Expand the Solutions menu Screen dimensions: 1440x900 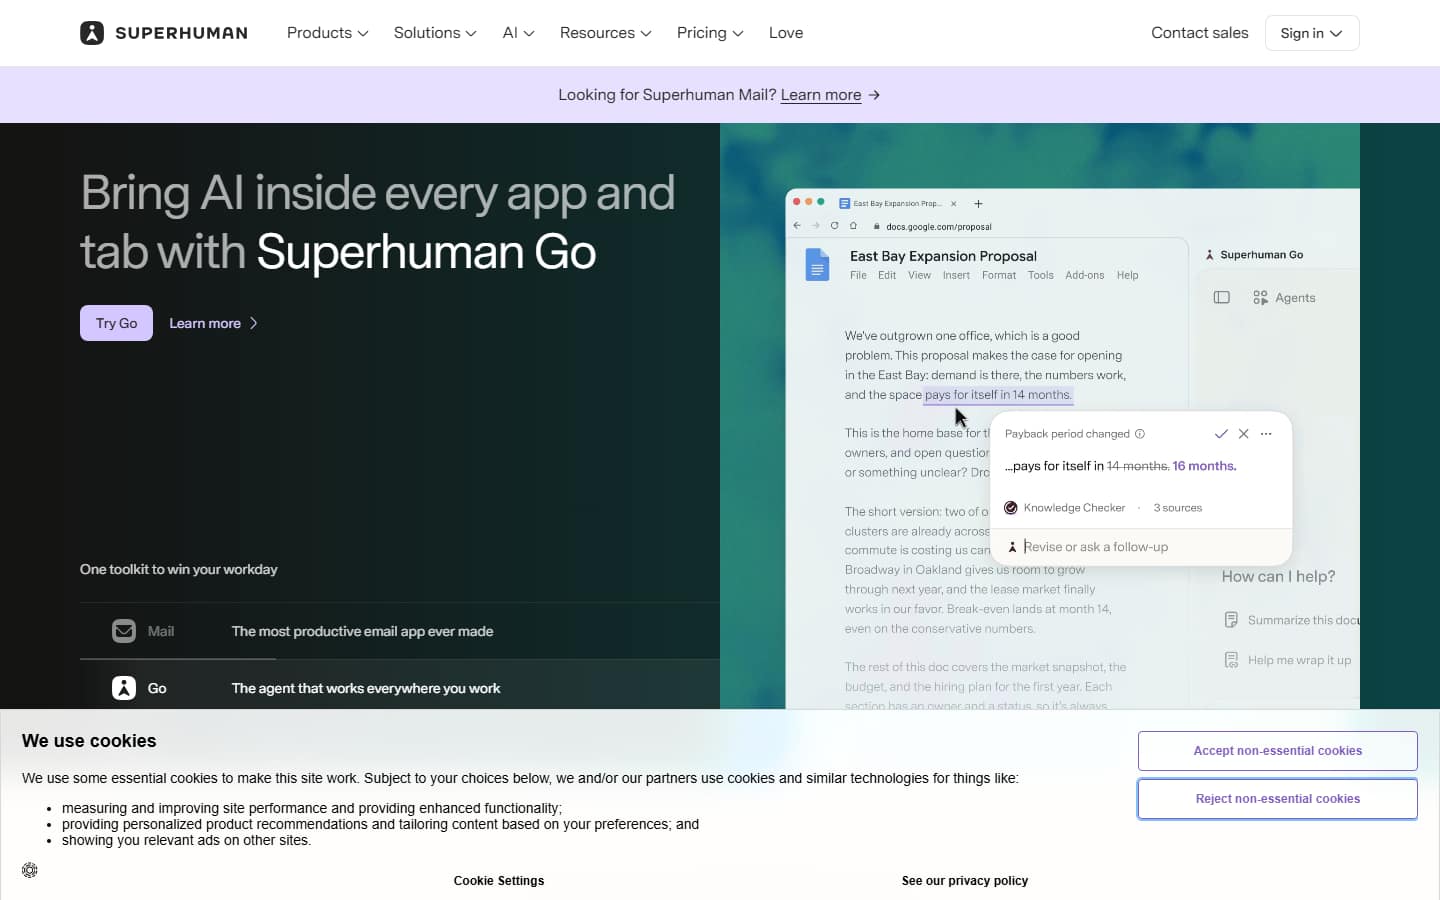(x=435, y=33)
